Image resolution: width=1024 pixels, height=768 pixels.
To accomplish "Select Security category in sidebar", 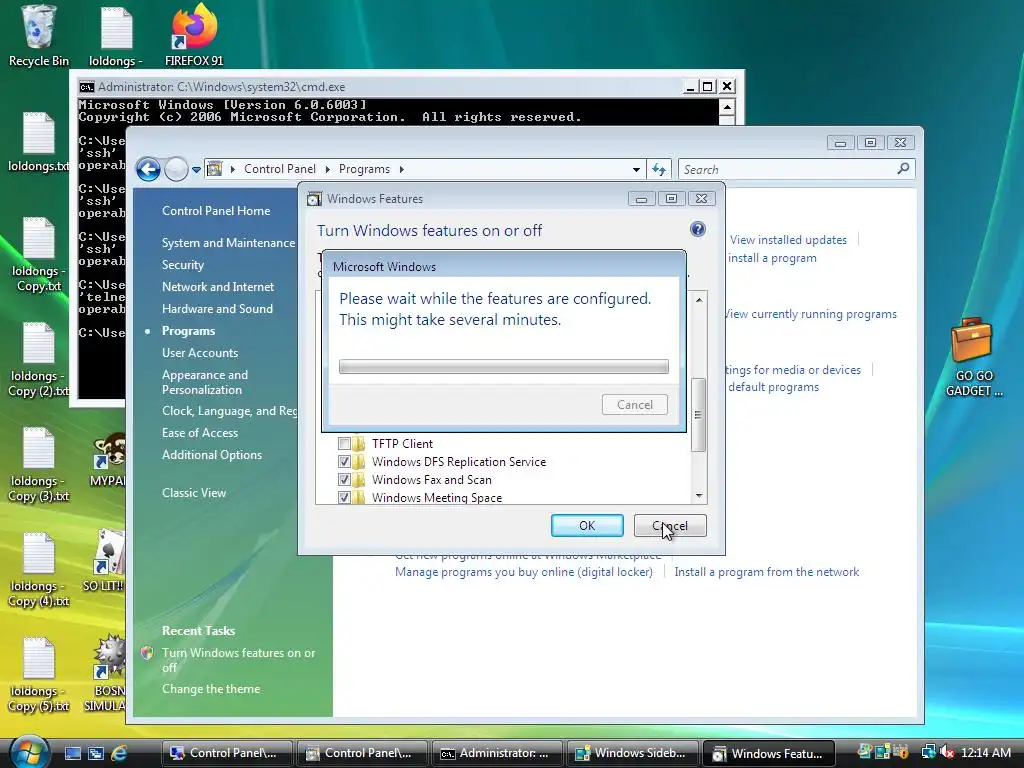I will click(183, 265).
